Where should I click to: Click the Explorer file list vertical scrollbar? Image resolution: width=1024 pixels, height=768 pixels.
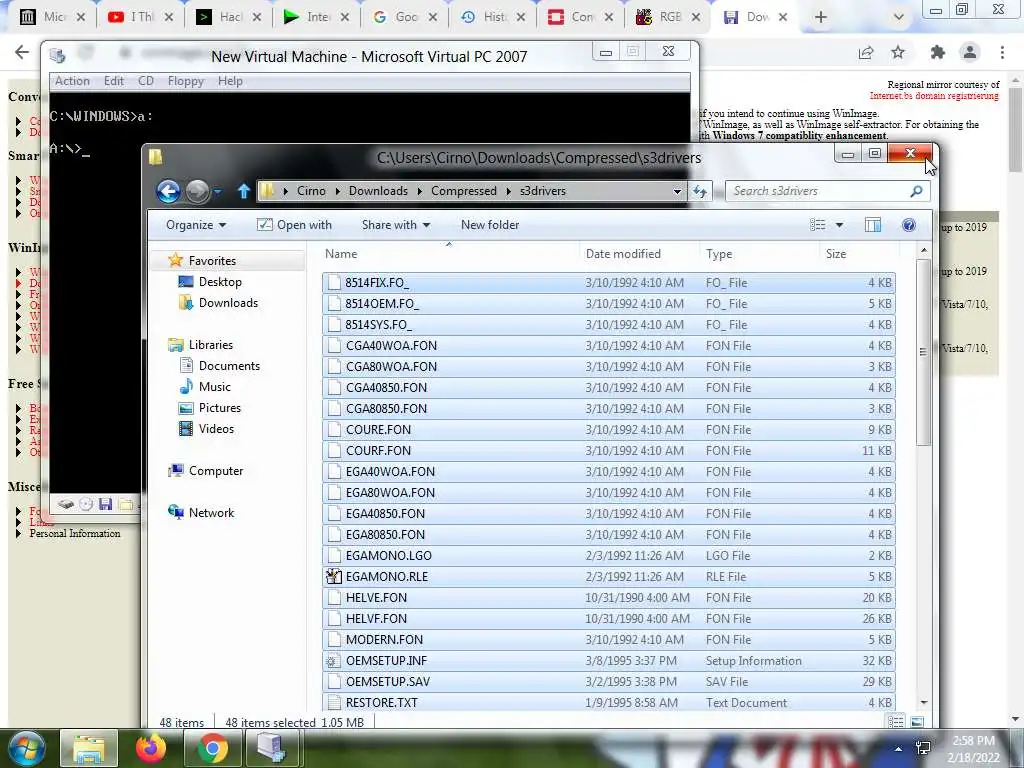coord(923,353)
